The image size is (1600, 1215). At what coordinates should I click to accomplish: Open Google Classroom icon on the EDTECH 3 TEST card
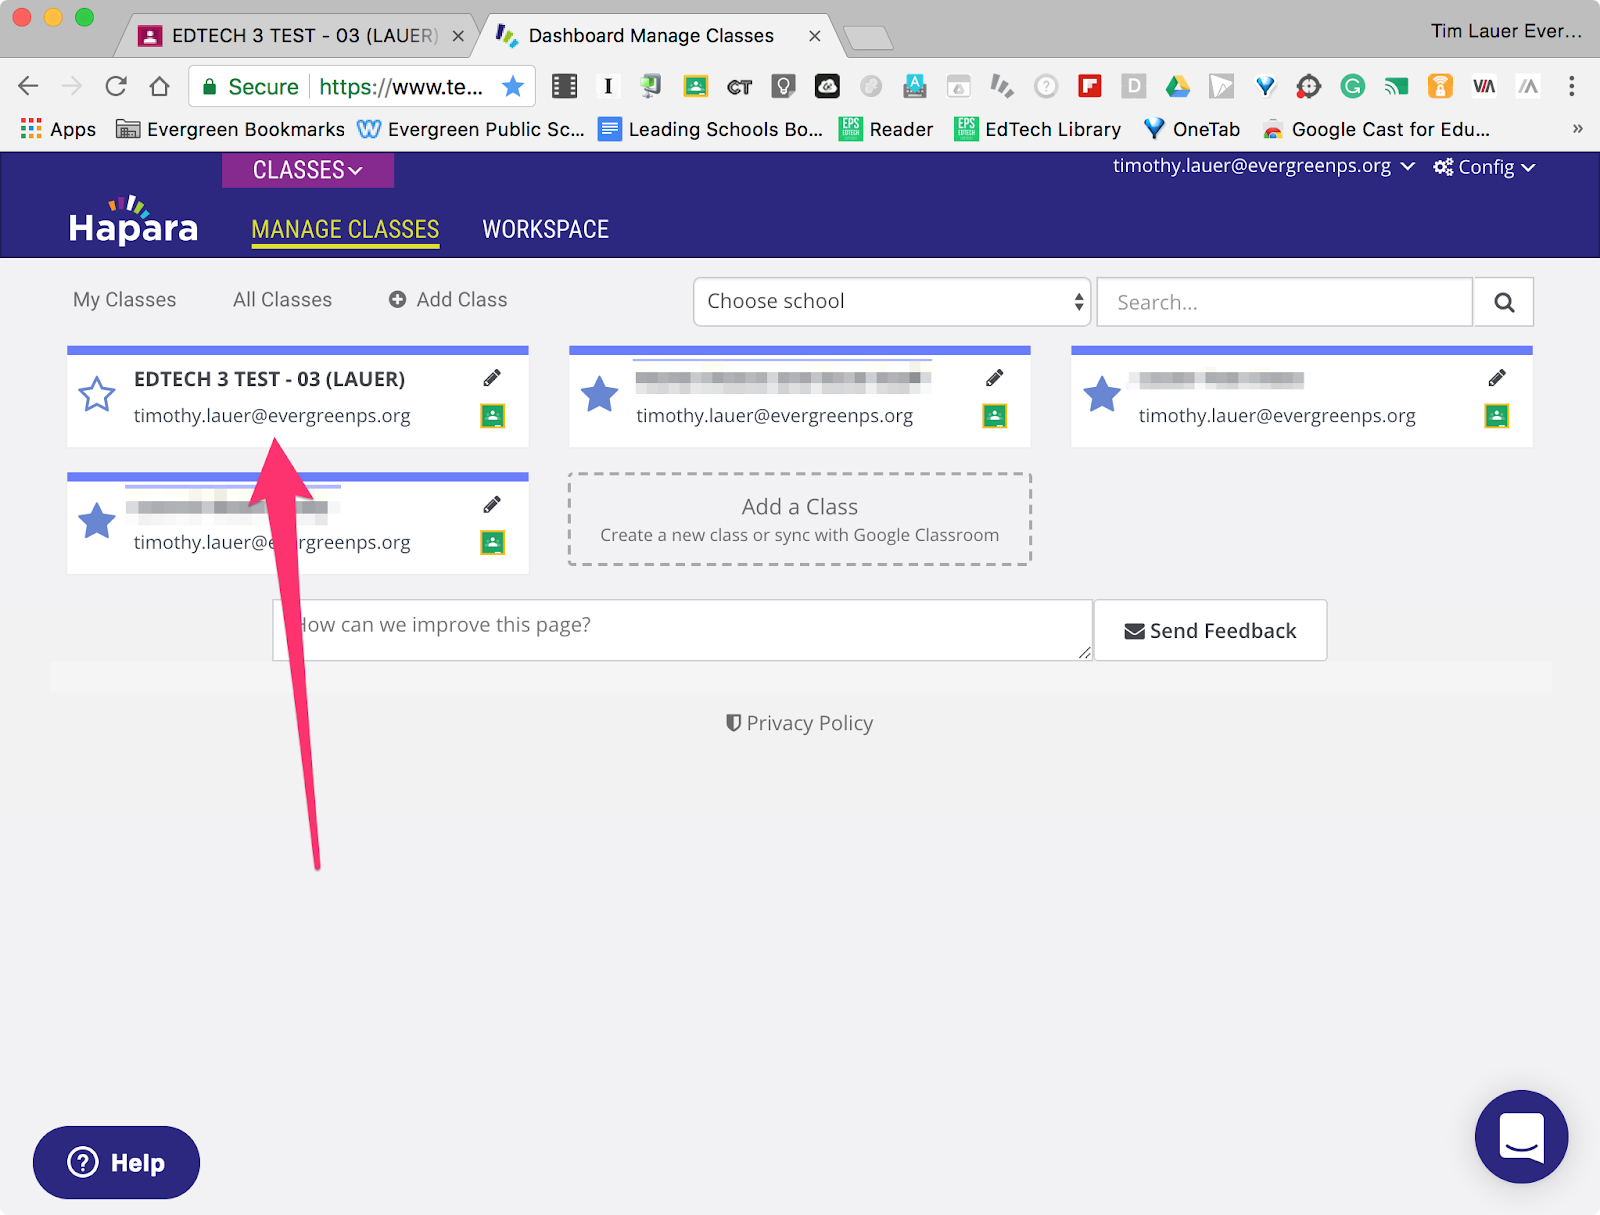point(493,416)
